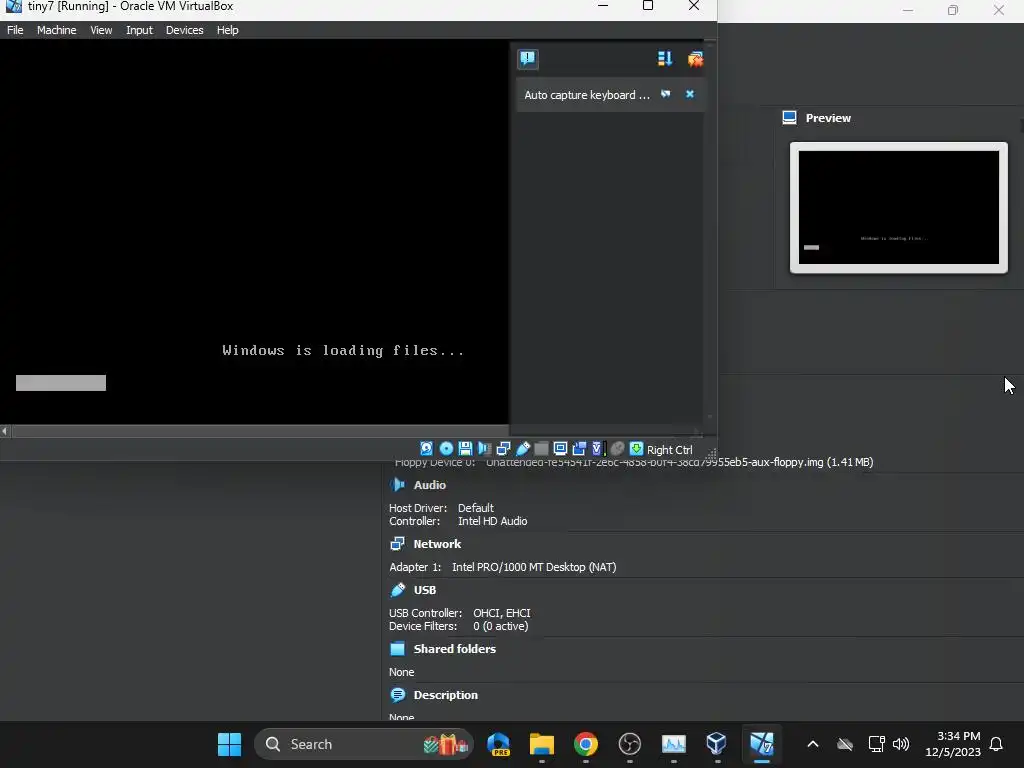
Task: Click the recording status icon
Action: coord(579,449)
